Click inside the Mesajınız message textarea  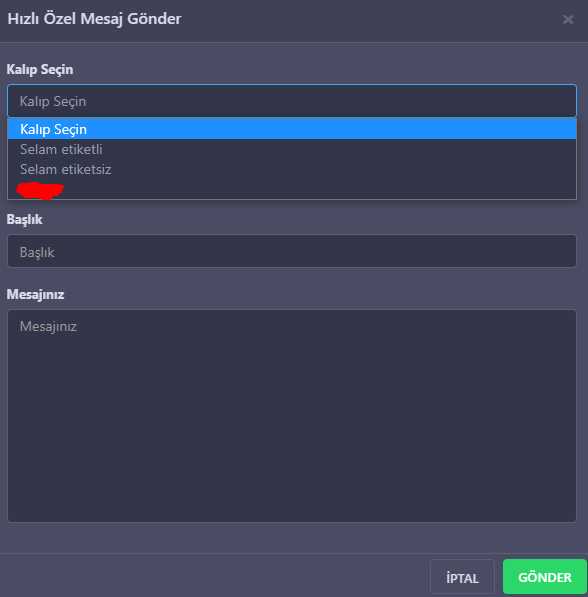pyautogui.click(x=292, y=416)
